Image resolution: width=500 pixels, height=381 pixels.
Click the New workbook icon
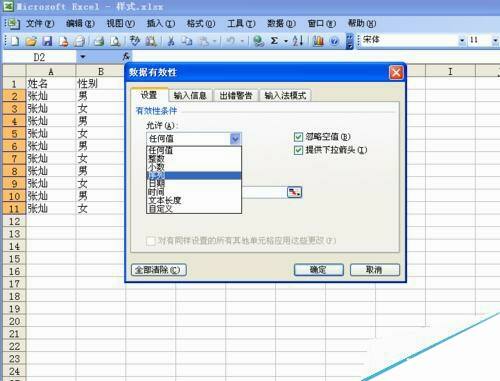(x=15, y=41)
